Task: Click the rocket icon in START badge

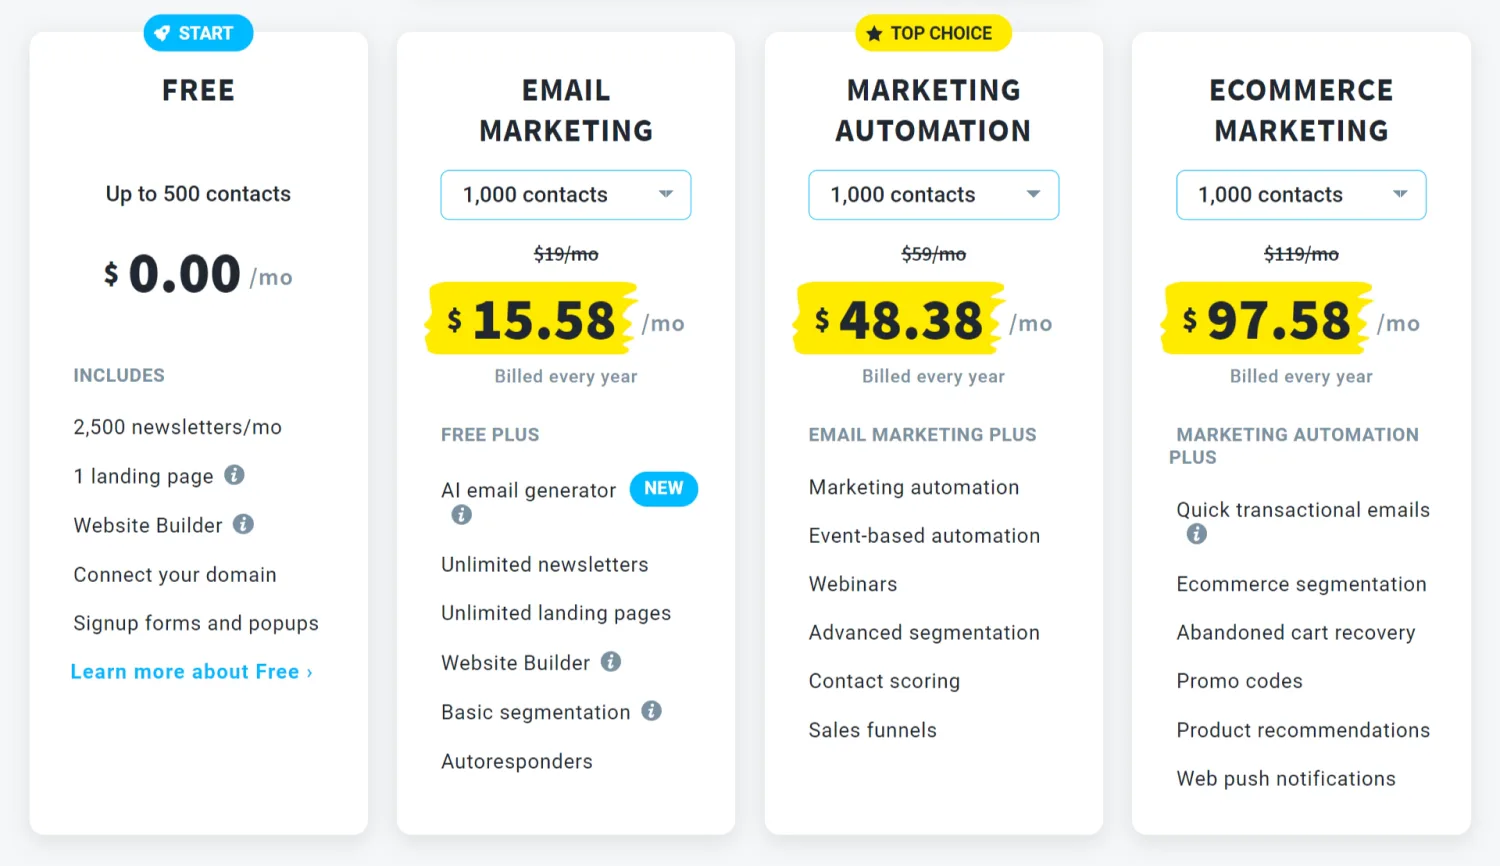Action: (x=162, y=33)
